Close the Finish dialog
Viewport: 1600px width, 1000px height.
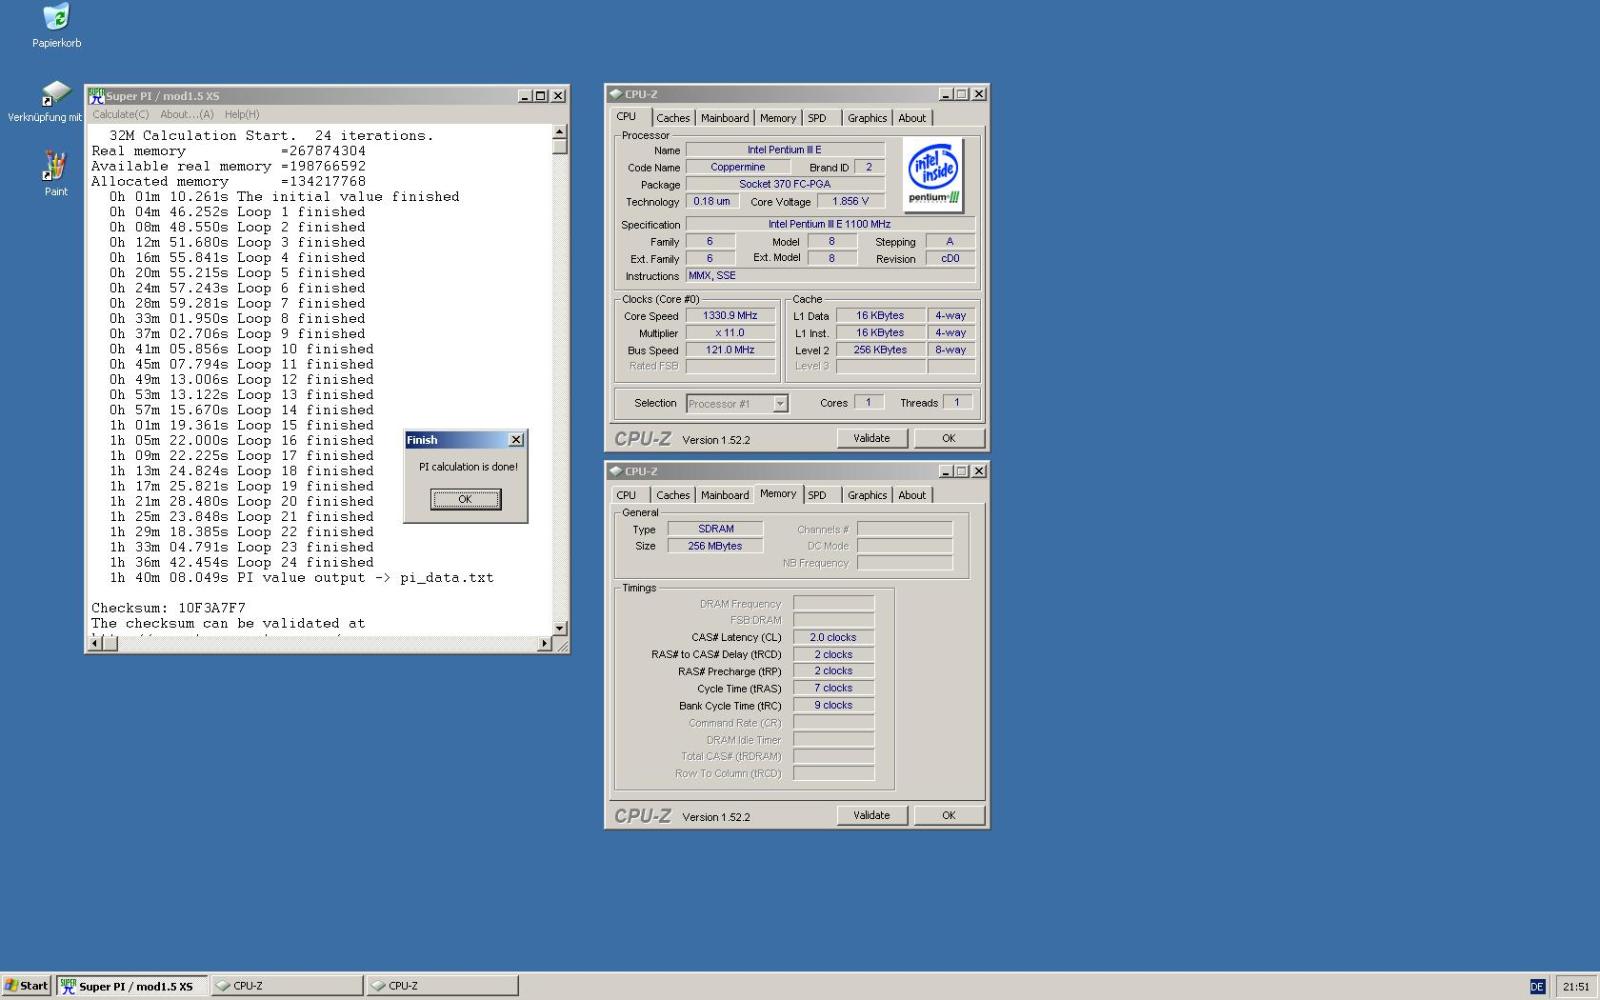pos(516,440)
